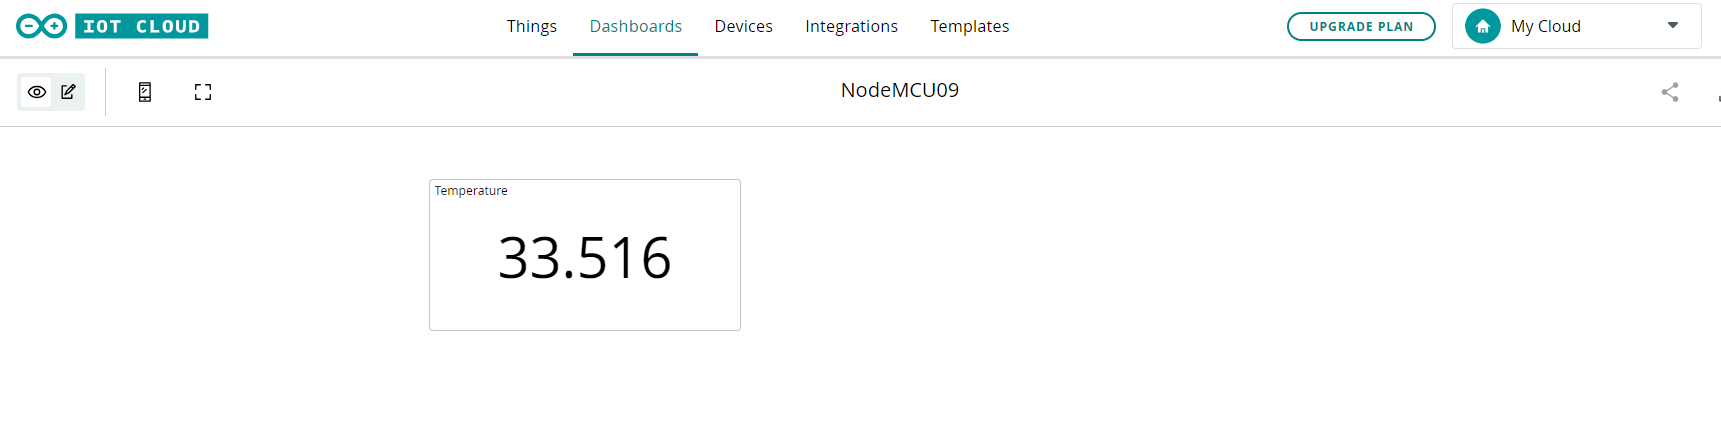This screenshot has width=1721, height=447.
Task: Click the My Cloud home icon
Action: coord(1483,26)
